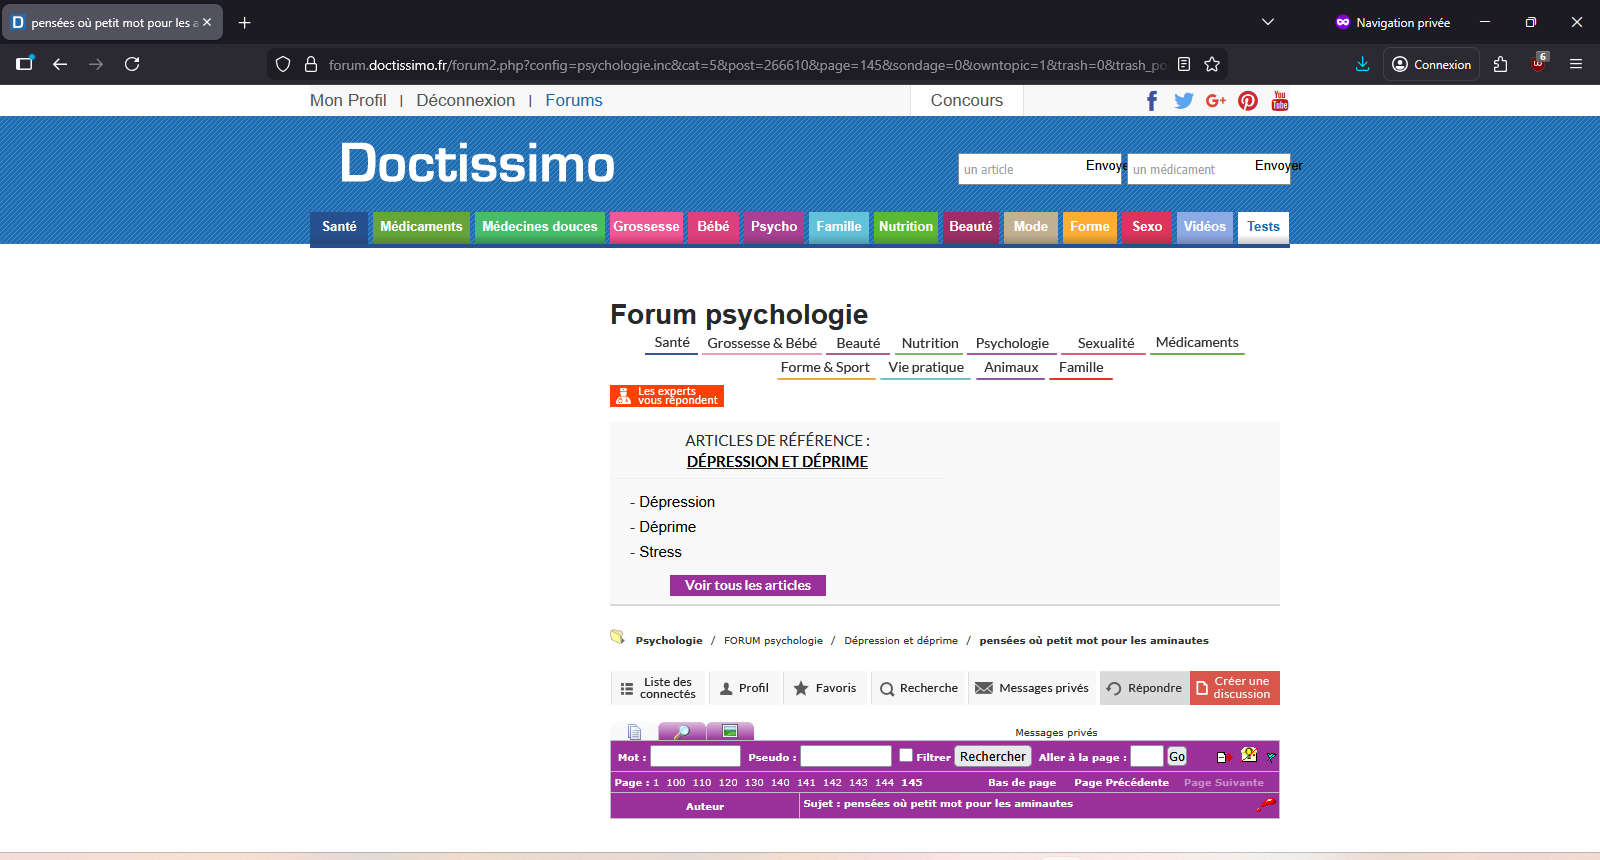Show the tracking protection shield info

[283, 64]
